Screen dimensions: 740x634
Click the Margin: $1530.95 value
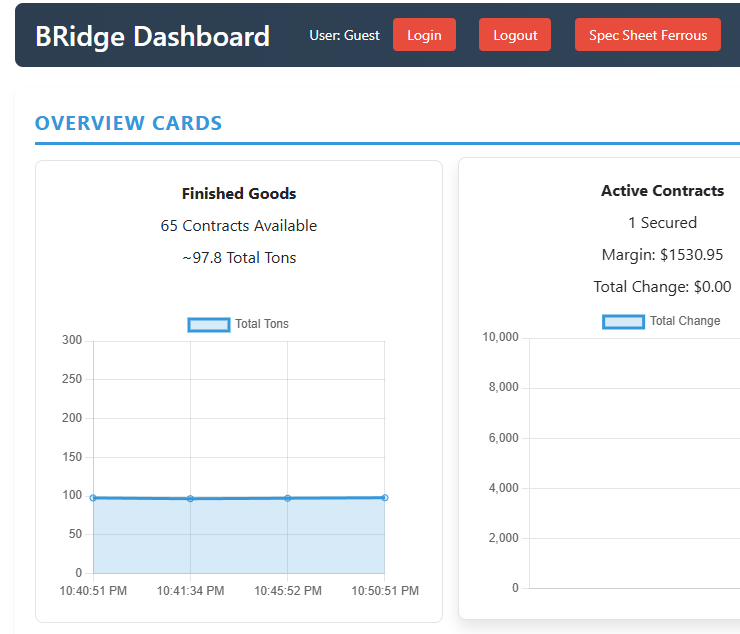662,255
